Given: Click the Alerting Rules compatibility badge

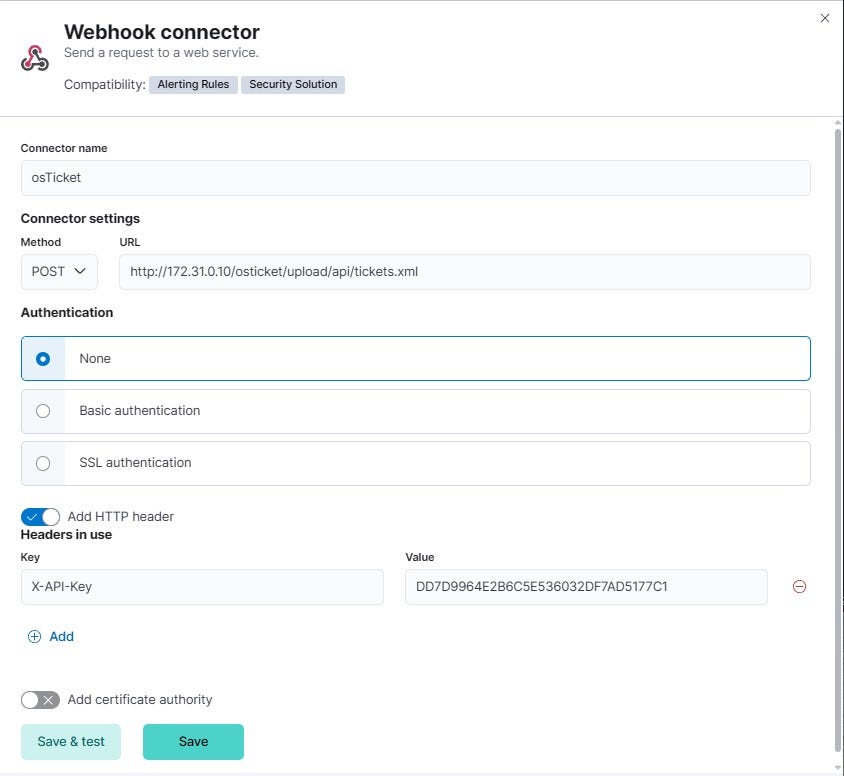Looking at the screenshot, I should coord(193,84).
